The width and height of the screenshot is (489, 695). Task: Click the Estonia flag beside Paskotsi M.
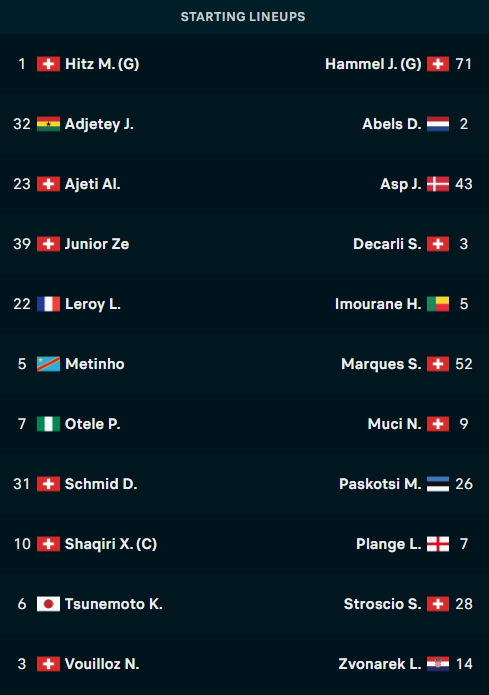[438, 484]
